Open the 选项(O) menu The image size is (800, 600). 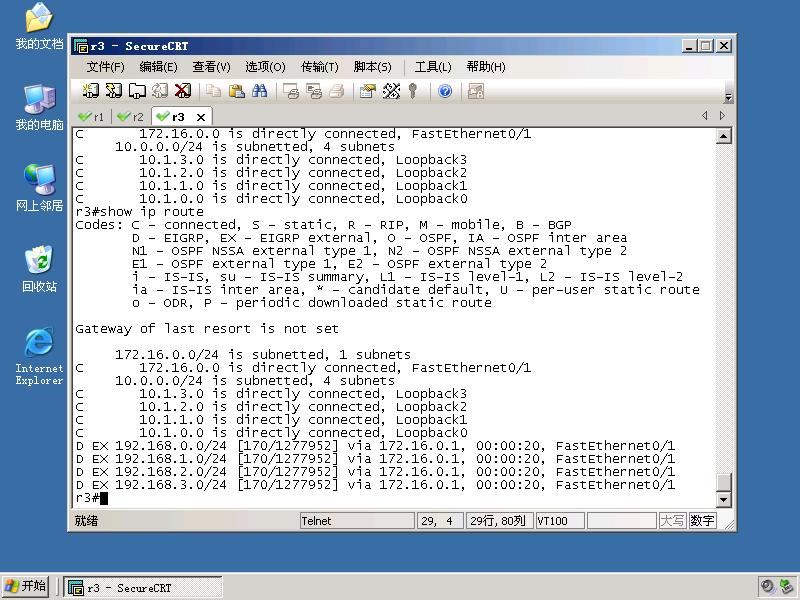(265, 67)
